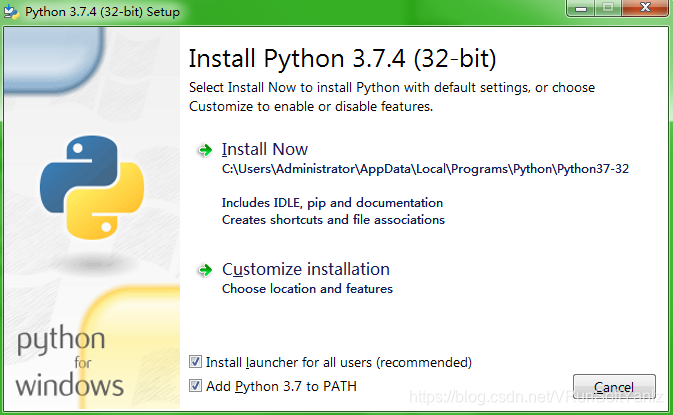Screen dimensions: 673x415
Task: Click the green arrow beside Customize installation
Action: coord(205,270)
